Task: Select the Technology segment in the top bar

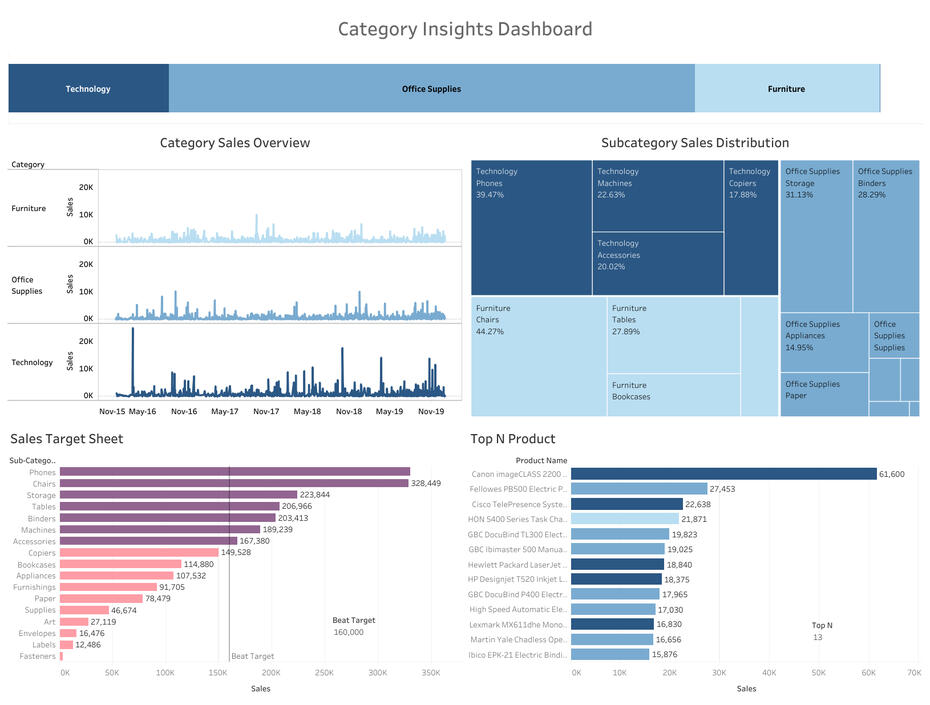Action: [x=88, y=89]
